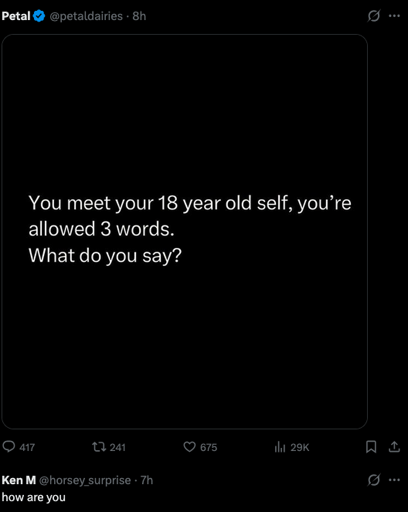This screenshot has height=512, width=408.
Task: Repost using the arrows icon beside 241
Action: (x=99, y=447)
